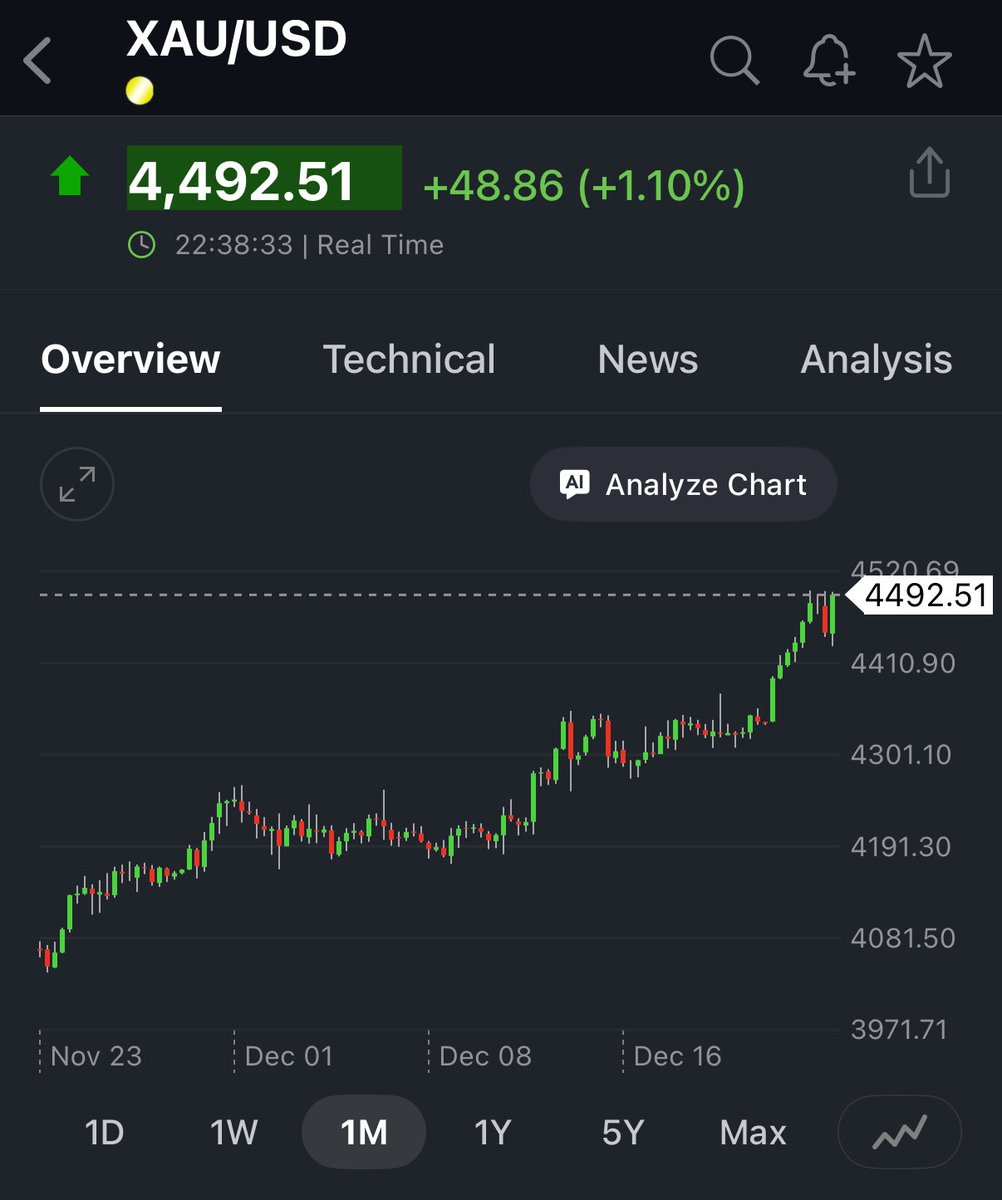Tap the +48.86 (+1.10%) change

pyautogui.click(x=584, y=186)
